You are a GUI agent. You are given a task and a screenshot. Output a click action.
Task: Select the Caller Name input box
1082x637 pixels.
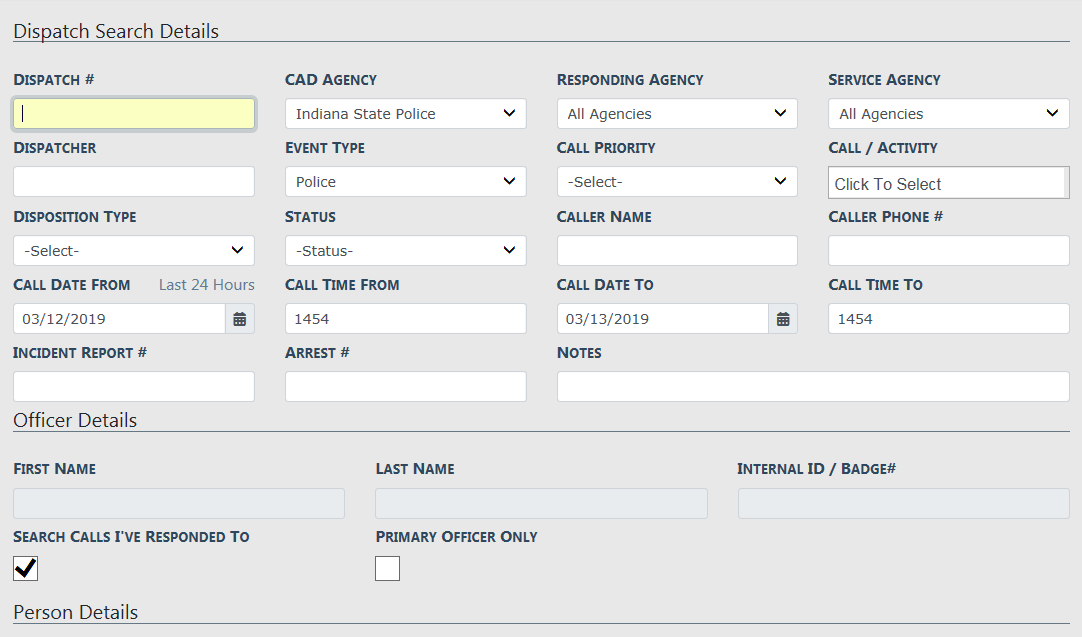point(677,250)
